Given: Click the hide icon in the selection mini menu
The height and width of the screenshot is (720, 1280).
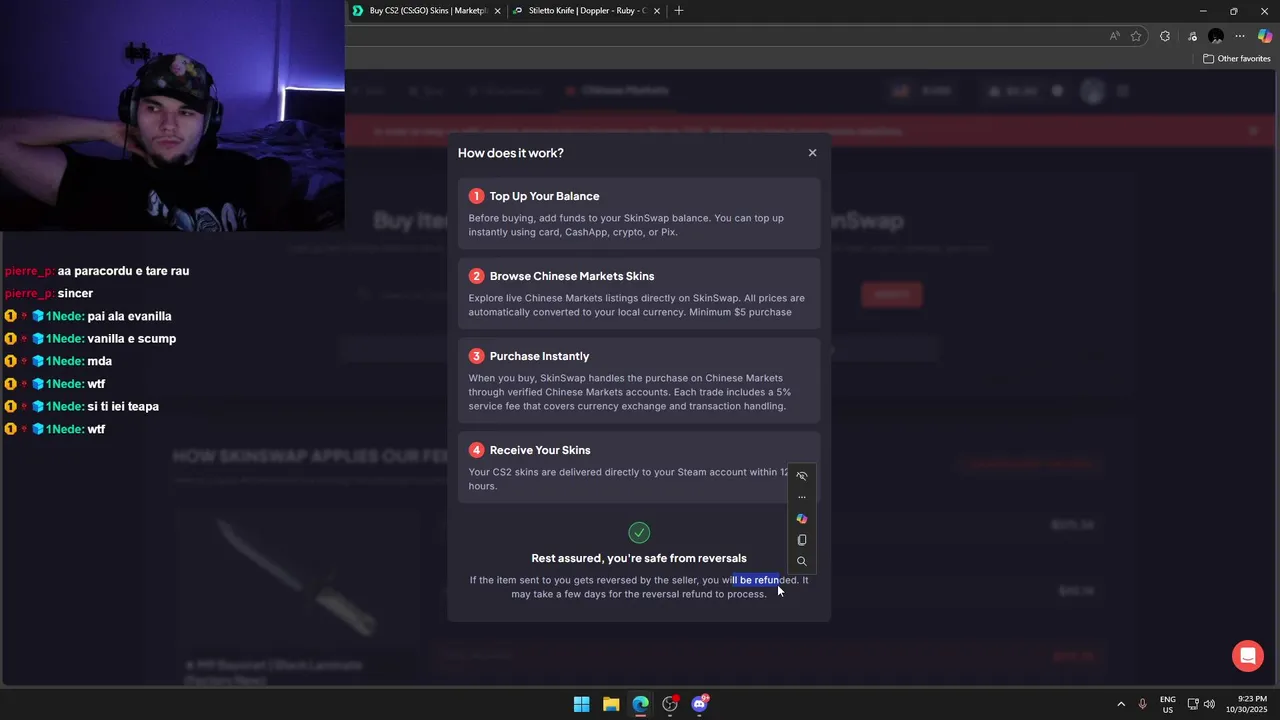Looking at the screenshot, I should pos(801,476).
